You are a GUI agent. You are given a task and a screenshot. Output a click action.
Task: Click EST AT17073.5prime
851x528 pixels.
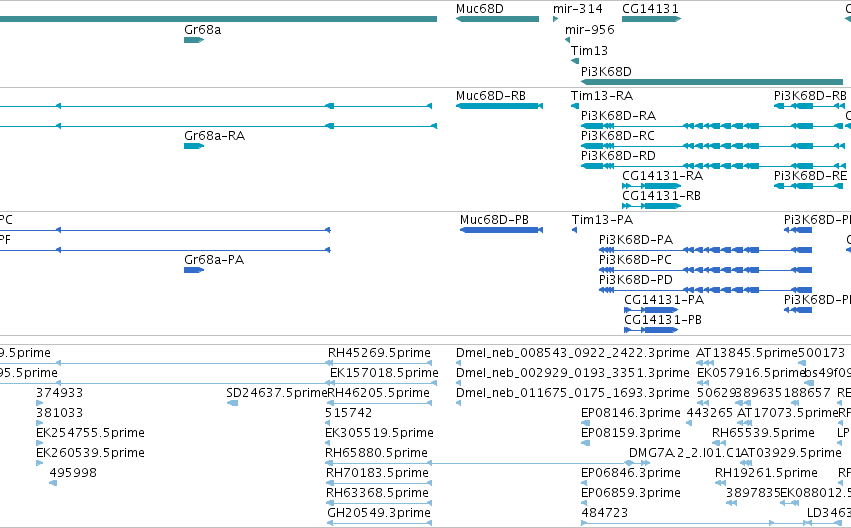tap(788, 413)
